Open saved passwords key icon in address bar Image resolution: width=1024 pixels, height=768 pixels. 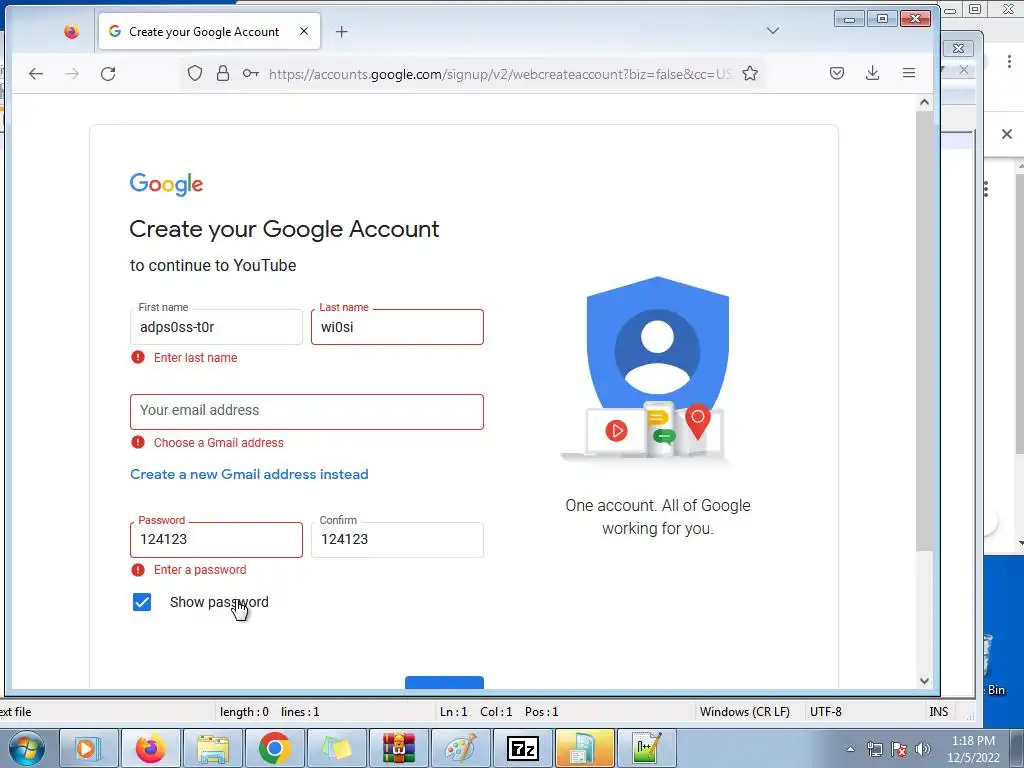click(251, 73)
